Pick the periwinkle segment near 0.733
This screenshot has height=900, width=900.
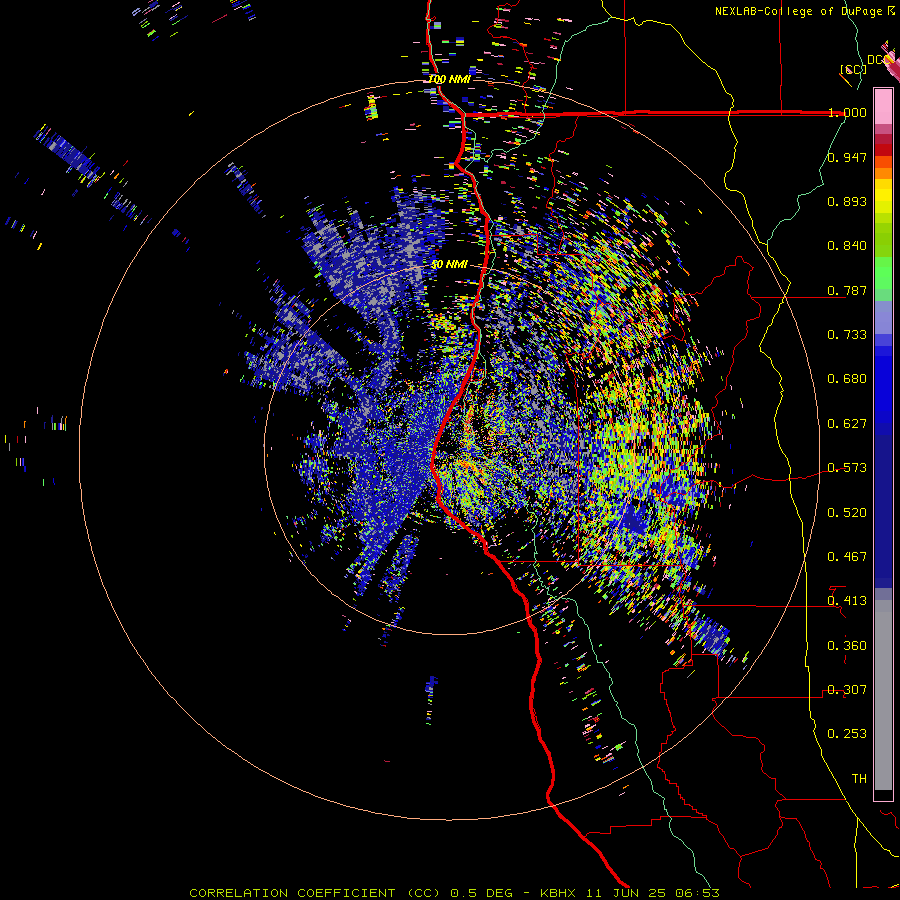pyautogui.click(x=883, y=317)
